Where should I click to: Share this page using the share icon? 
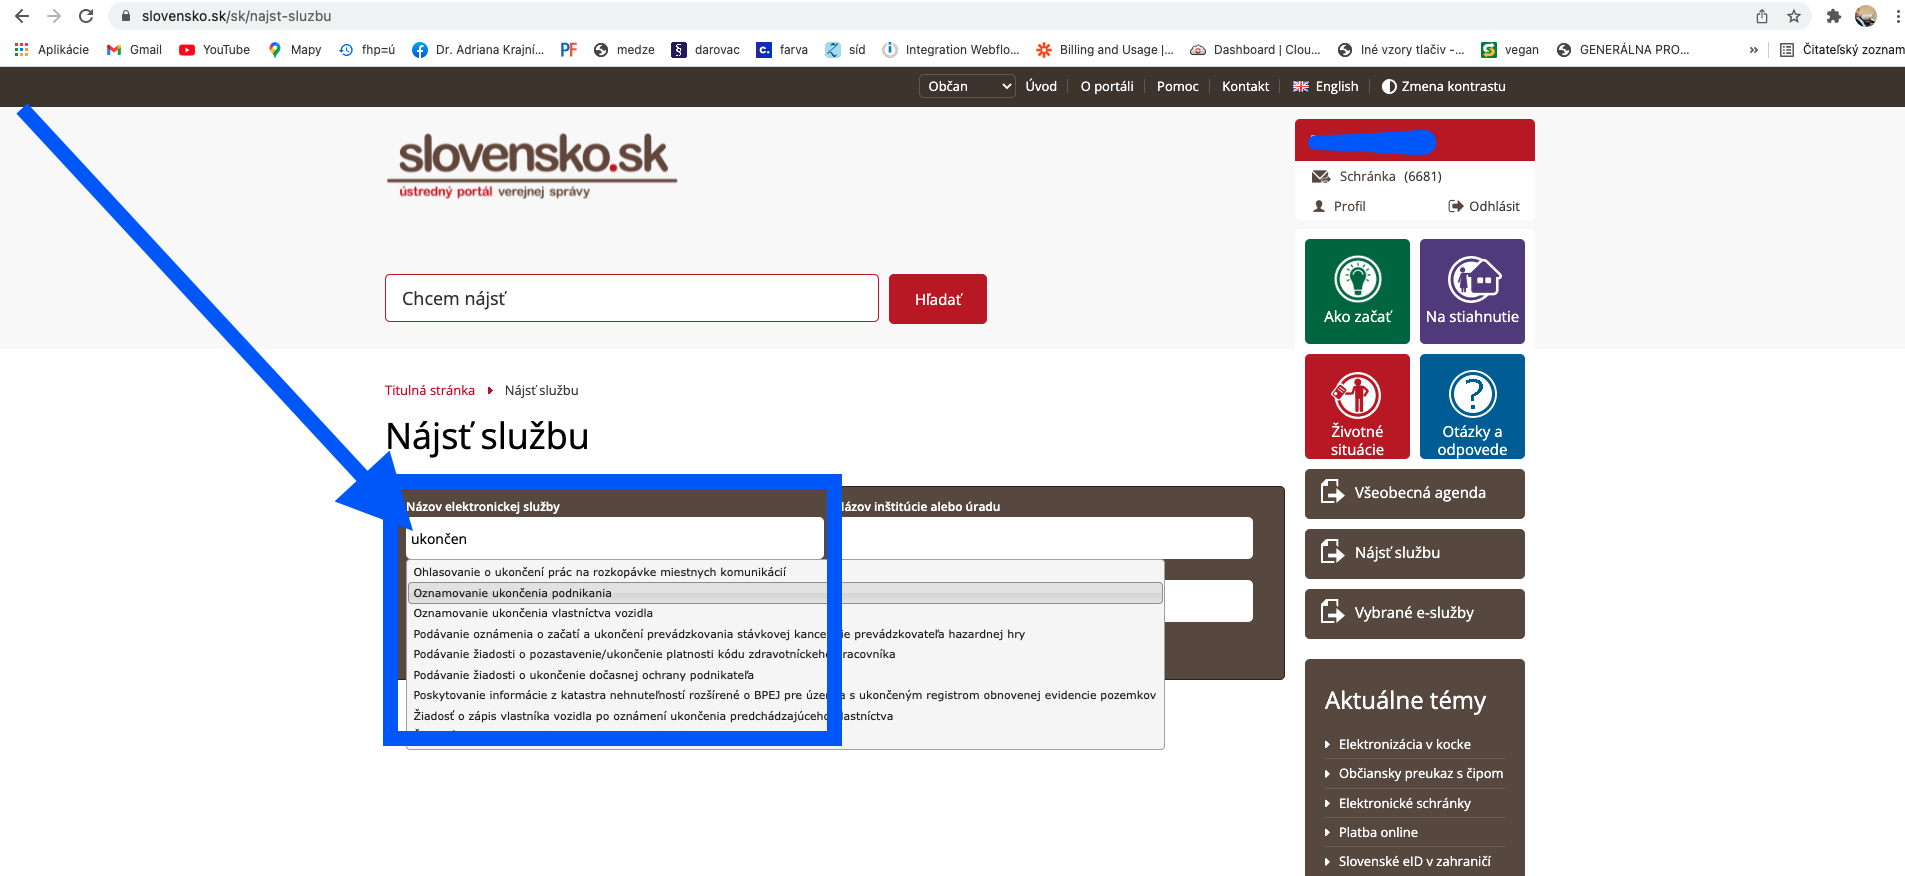point(1762,16)
